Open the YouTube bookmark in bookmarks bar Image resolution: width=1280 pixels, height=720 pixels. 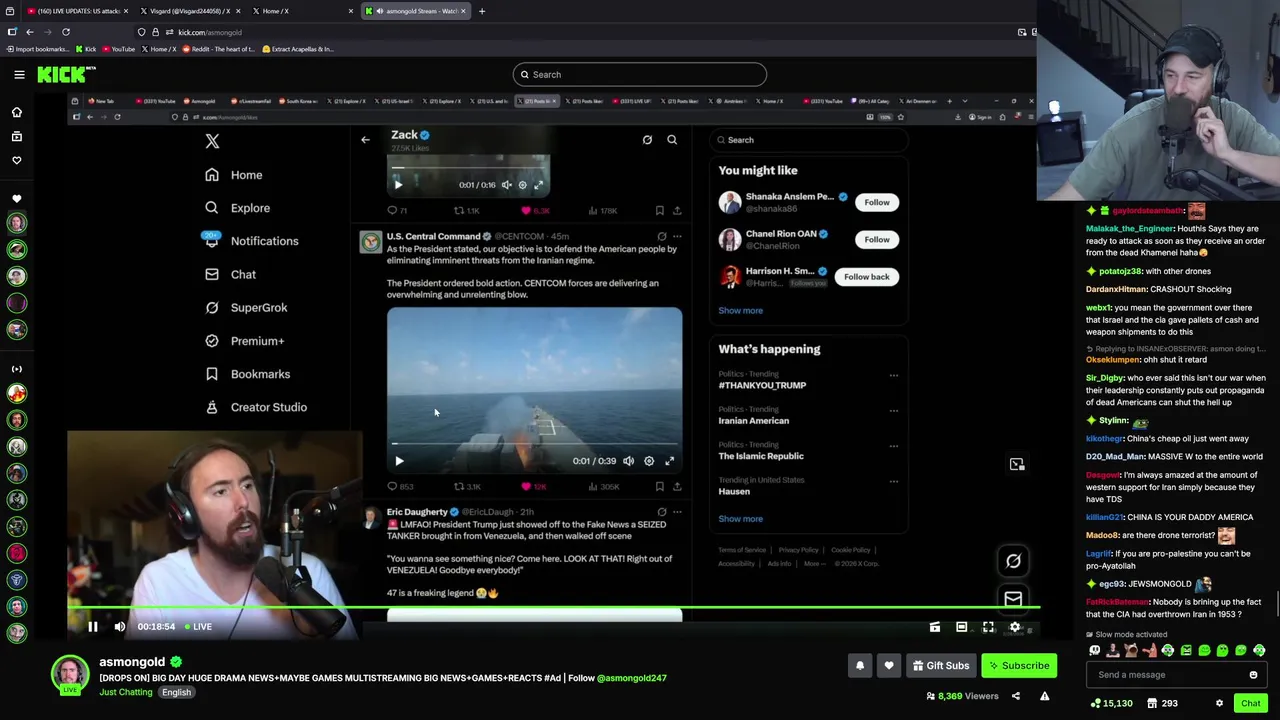pyautogui.click(x=117, y=49)
